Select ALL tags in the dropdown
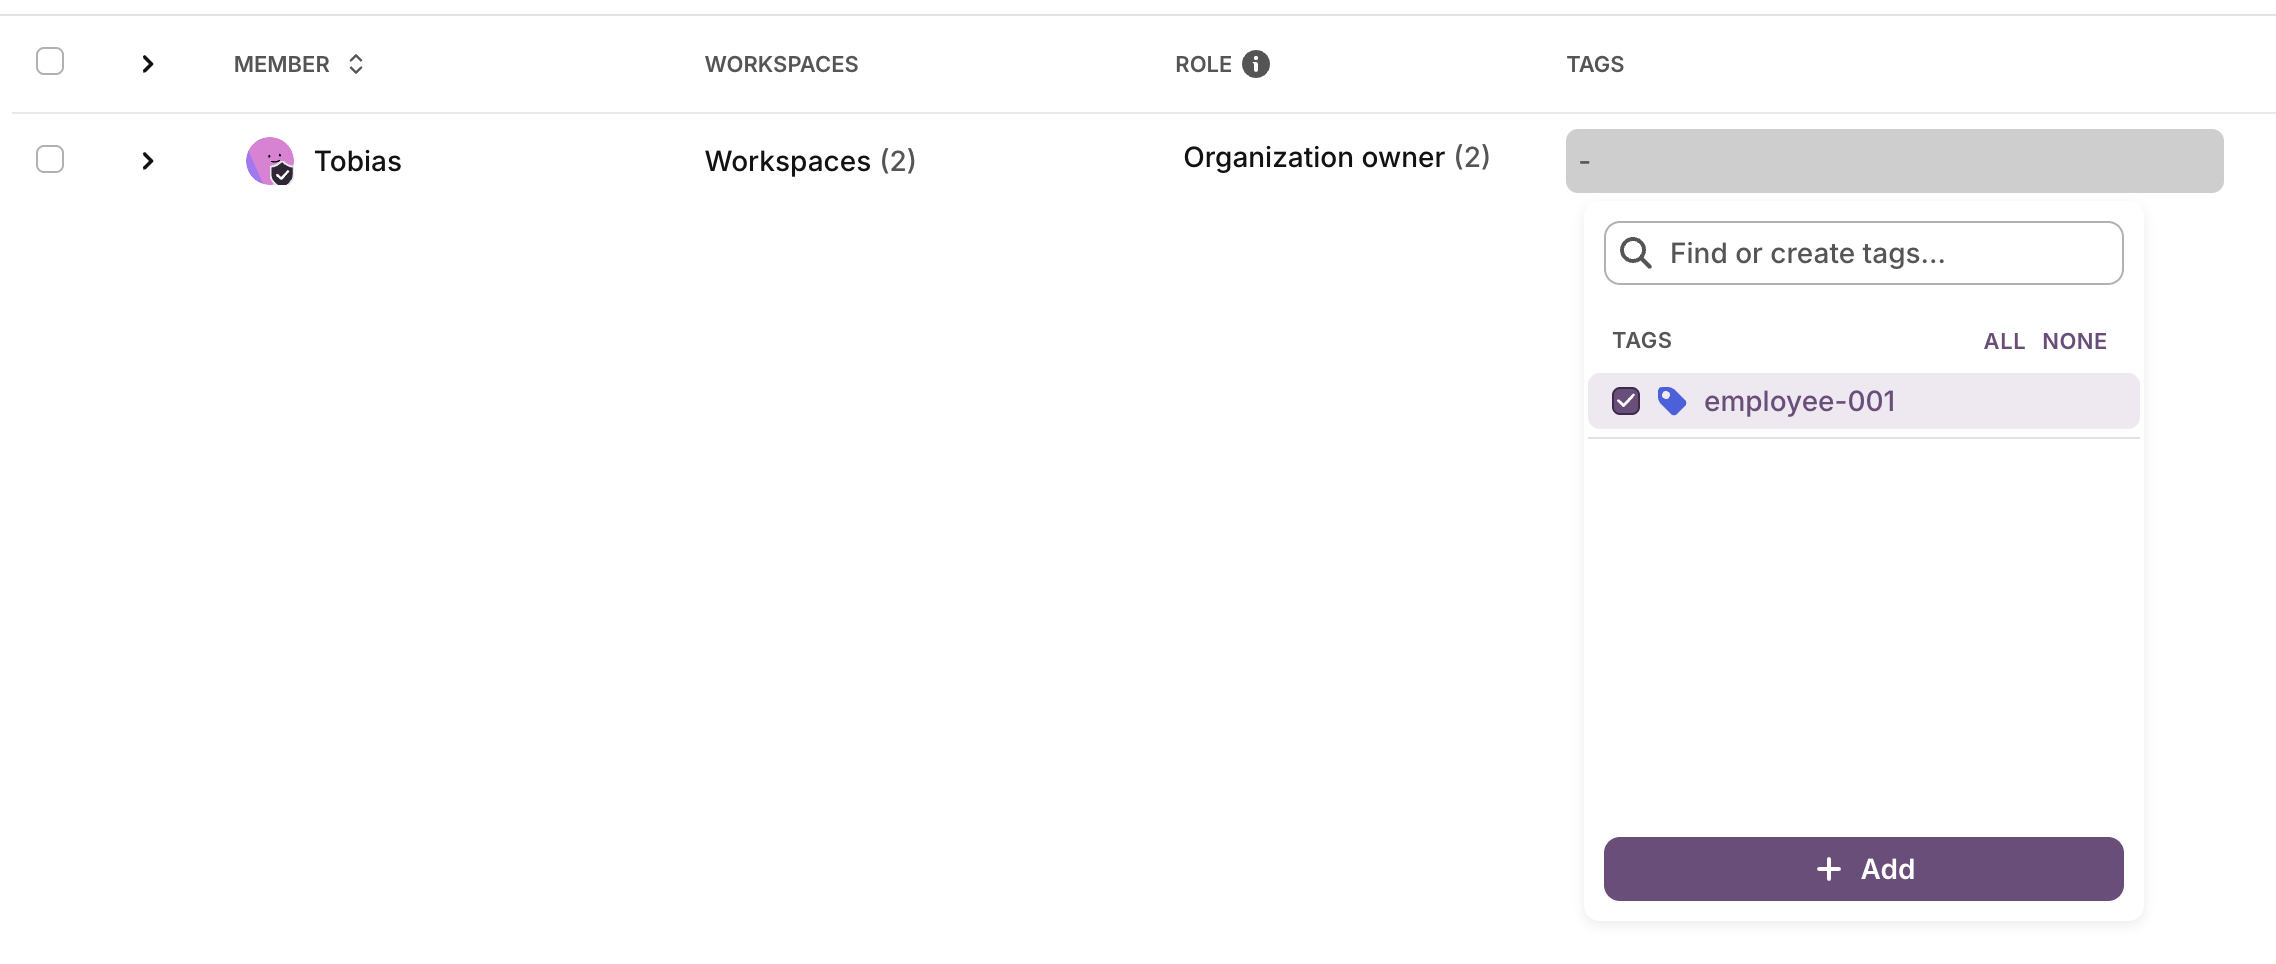The image size is (2276, 964). click(2004, 341)
